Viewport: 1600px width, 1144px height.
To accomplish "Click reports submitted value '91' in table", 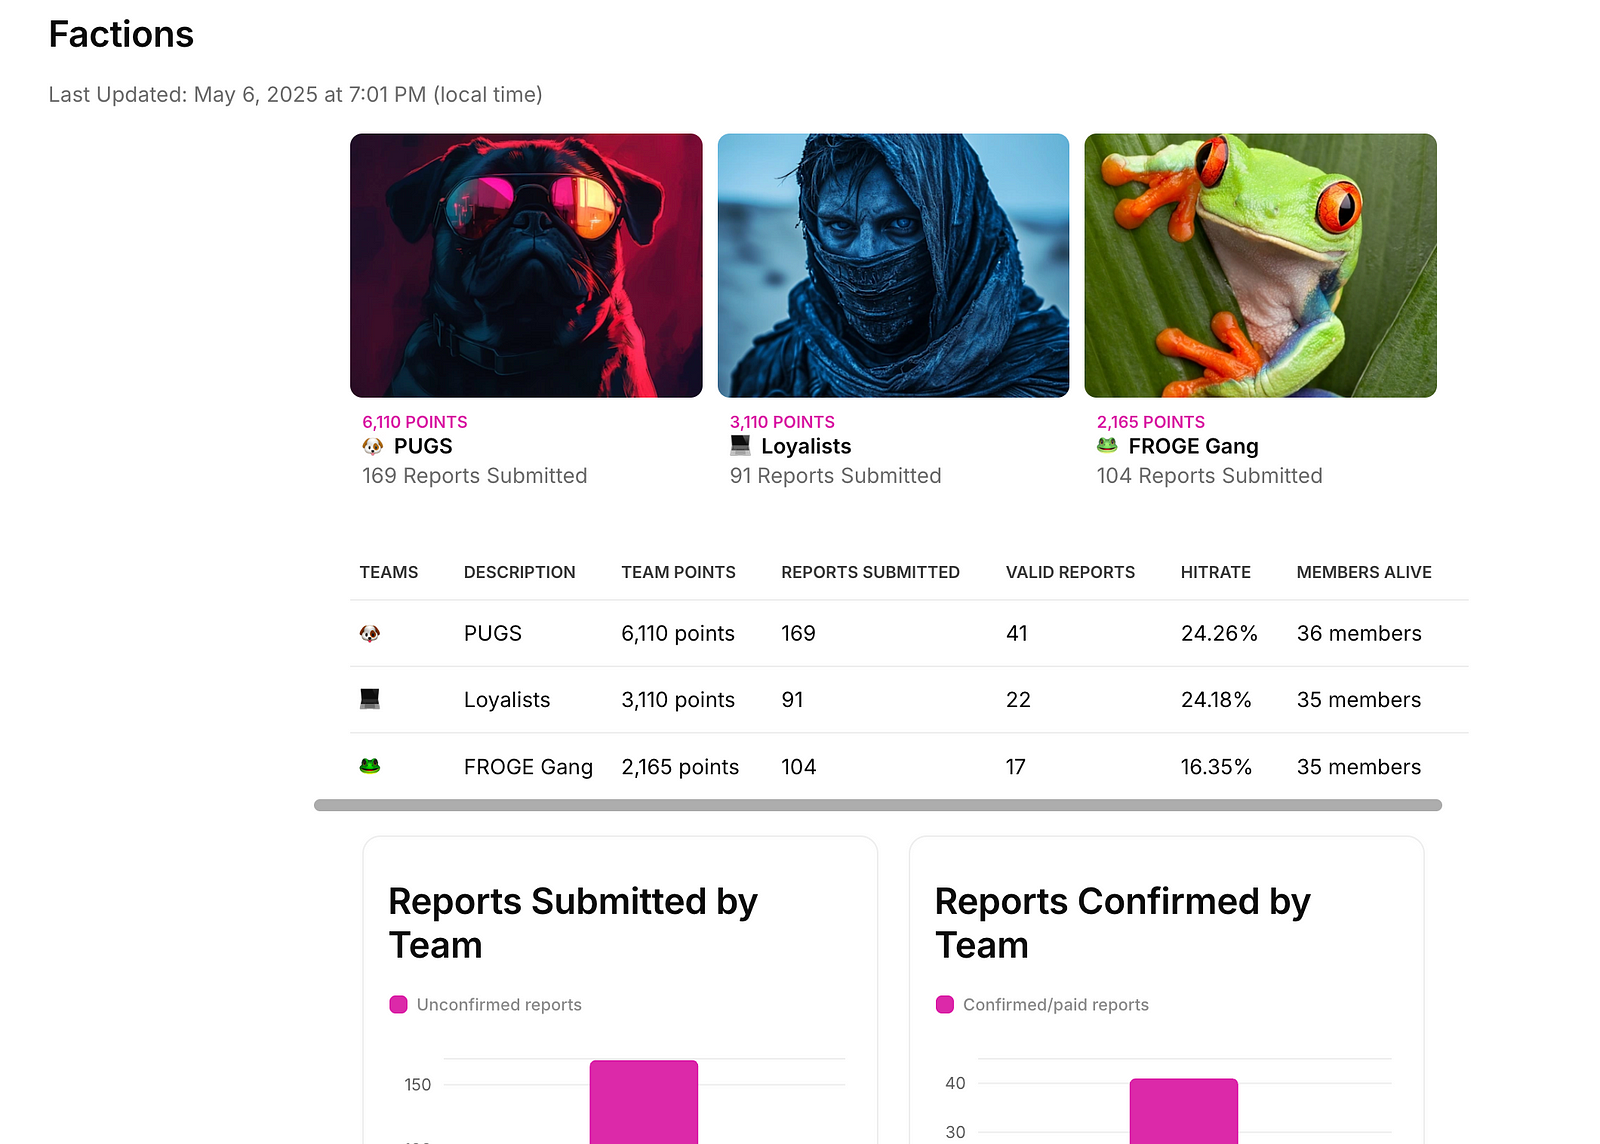I will click(792, 700).
